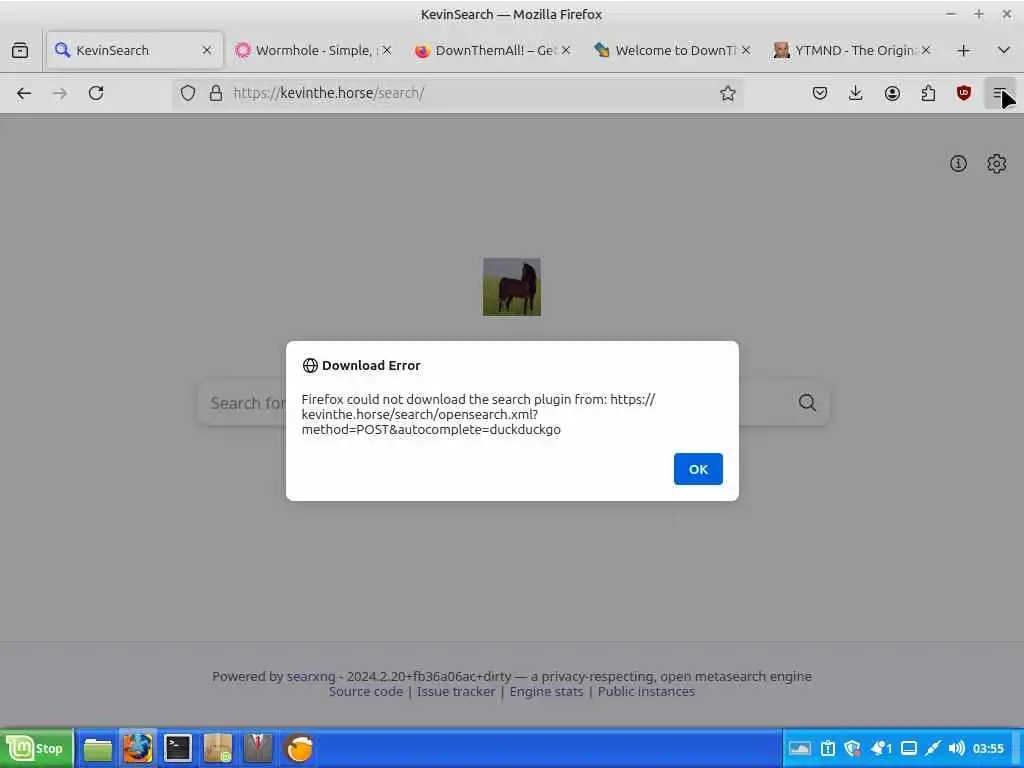Open the package box taskbar icon

(217, 748)
